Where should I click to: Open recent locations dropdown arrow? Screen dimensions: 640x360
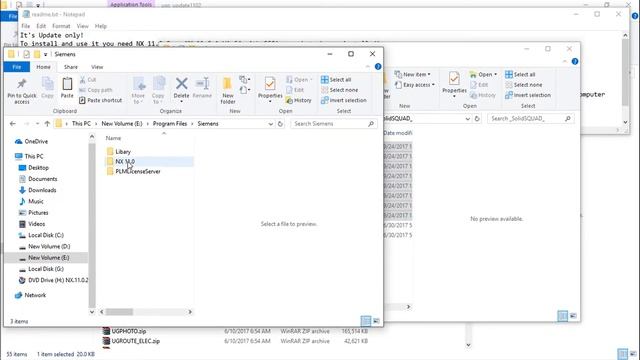[37, 124]
